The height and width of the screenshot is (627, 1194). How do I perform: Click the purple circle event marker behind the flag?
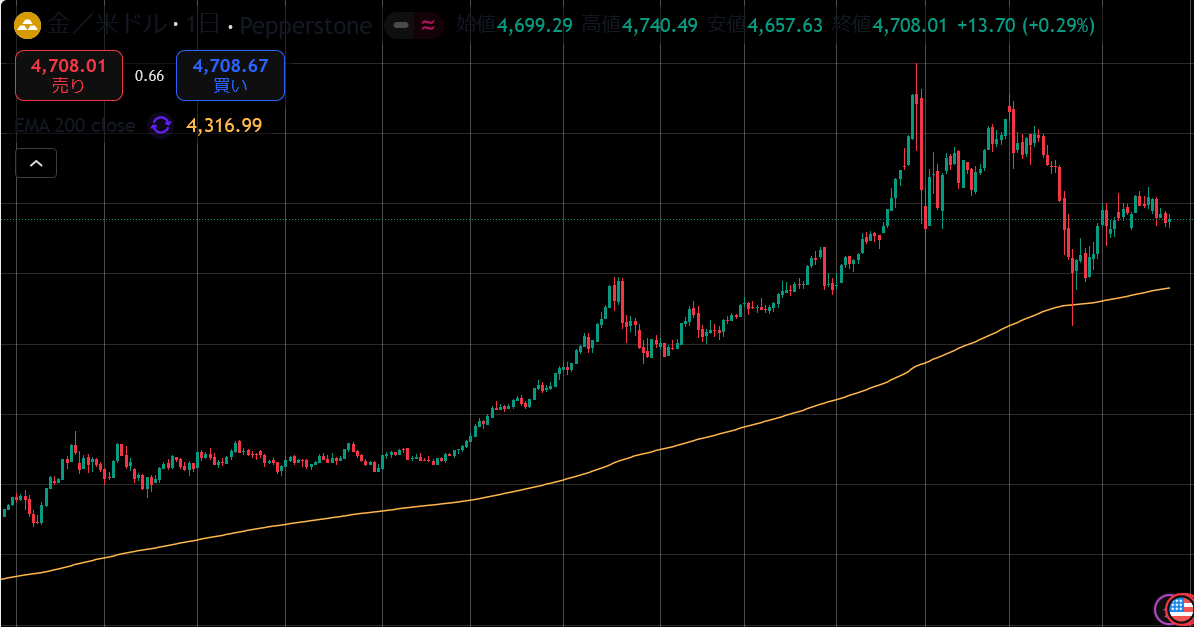click(x=1164, y=608)
